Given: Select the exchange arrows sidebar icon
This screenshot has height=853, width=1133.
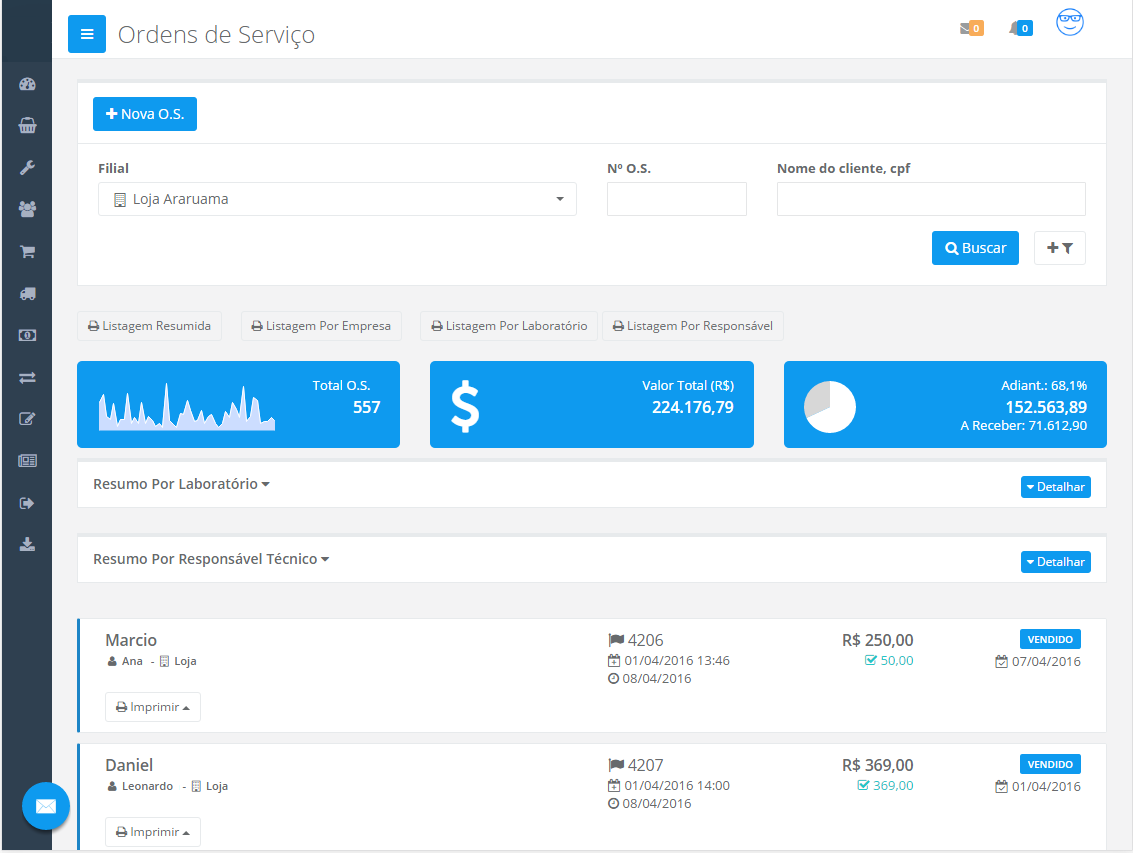Looking at the screenshot, I should pos(27,377).
